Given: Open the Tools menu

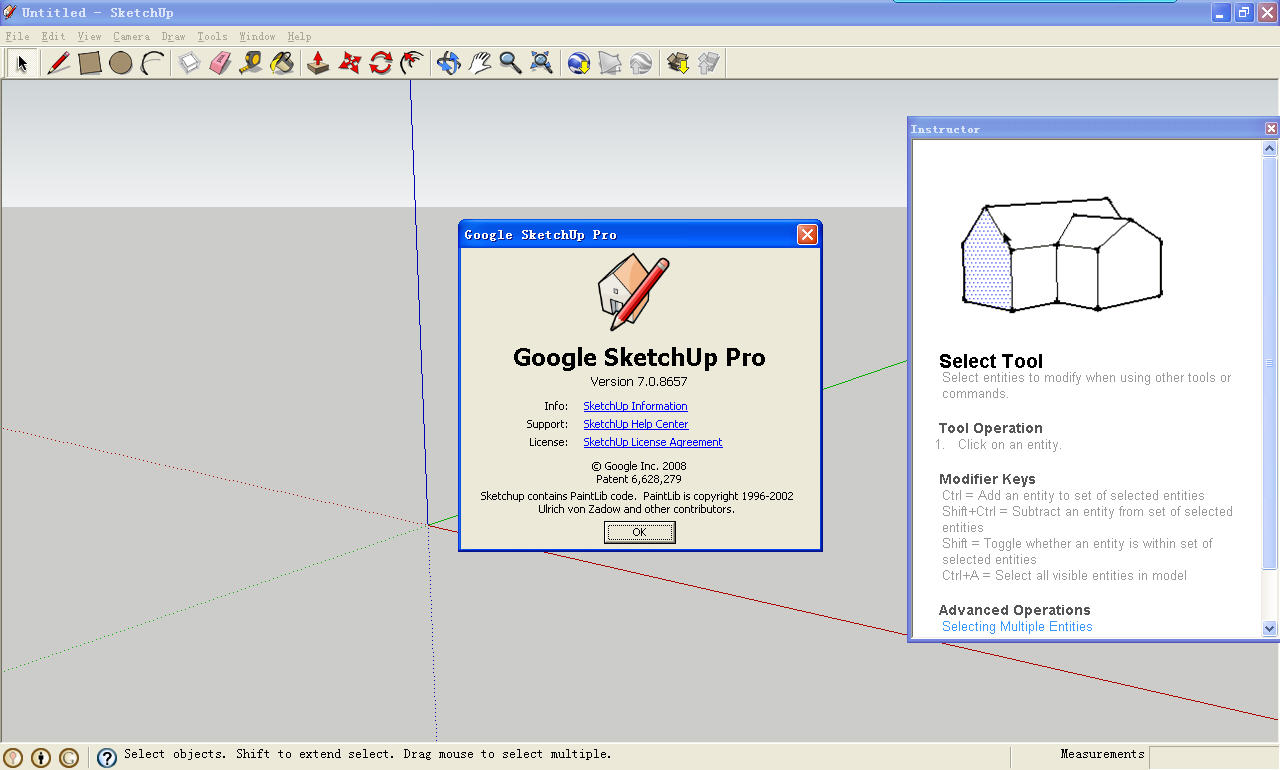Looking at the screenshot, I should (212, 37).
